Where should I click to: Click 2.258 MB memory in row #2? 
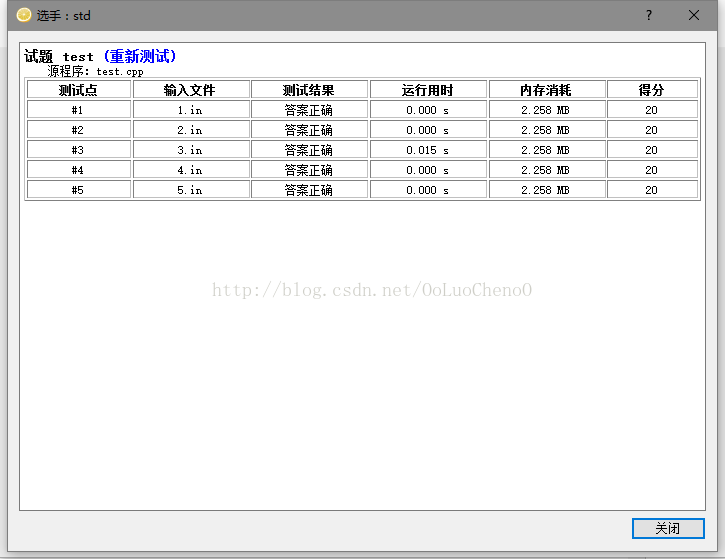[547, 130]
